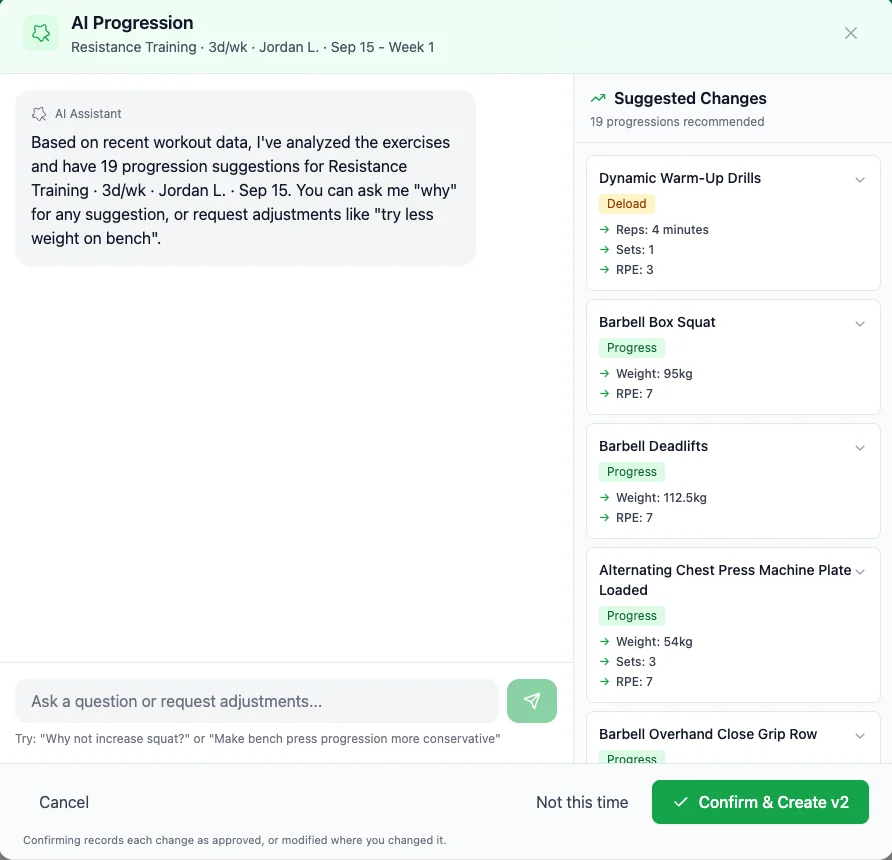Choose Not this time
892x860 pixels.
pos(582,802)
